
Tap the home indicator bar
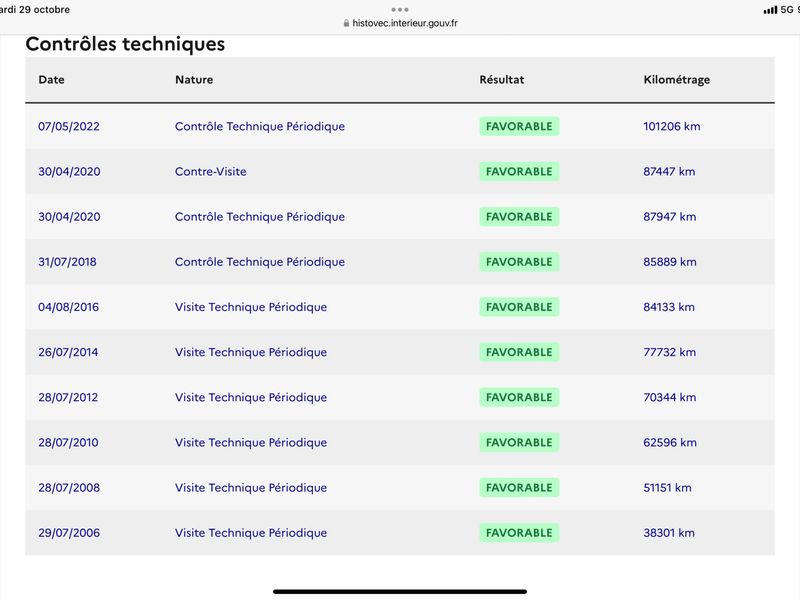[400, 592]
